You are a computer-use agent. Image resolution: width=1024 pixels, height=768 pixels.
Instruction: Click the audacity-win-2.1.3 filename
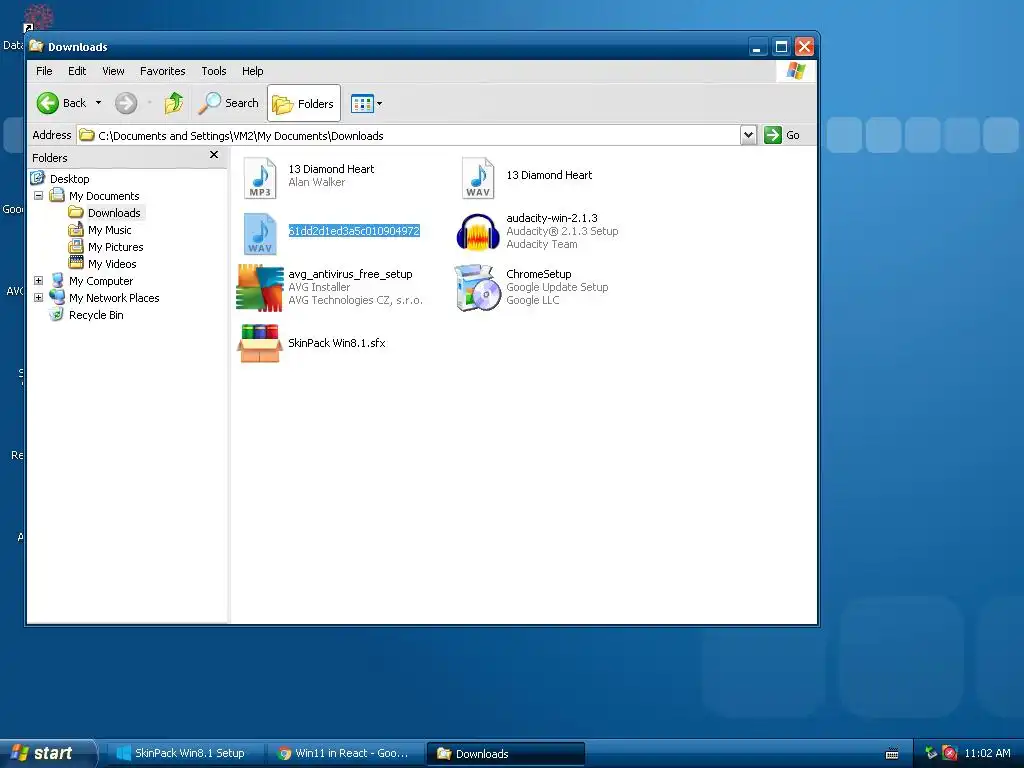click(552, 217)
